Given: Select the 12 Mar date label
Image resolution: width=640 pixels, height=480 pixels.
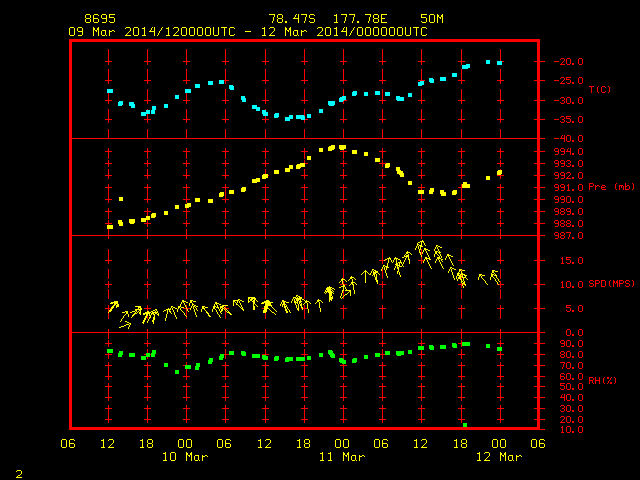Looking at the screenshot, I should tap(499, 457).
